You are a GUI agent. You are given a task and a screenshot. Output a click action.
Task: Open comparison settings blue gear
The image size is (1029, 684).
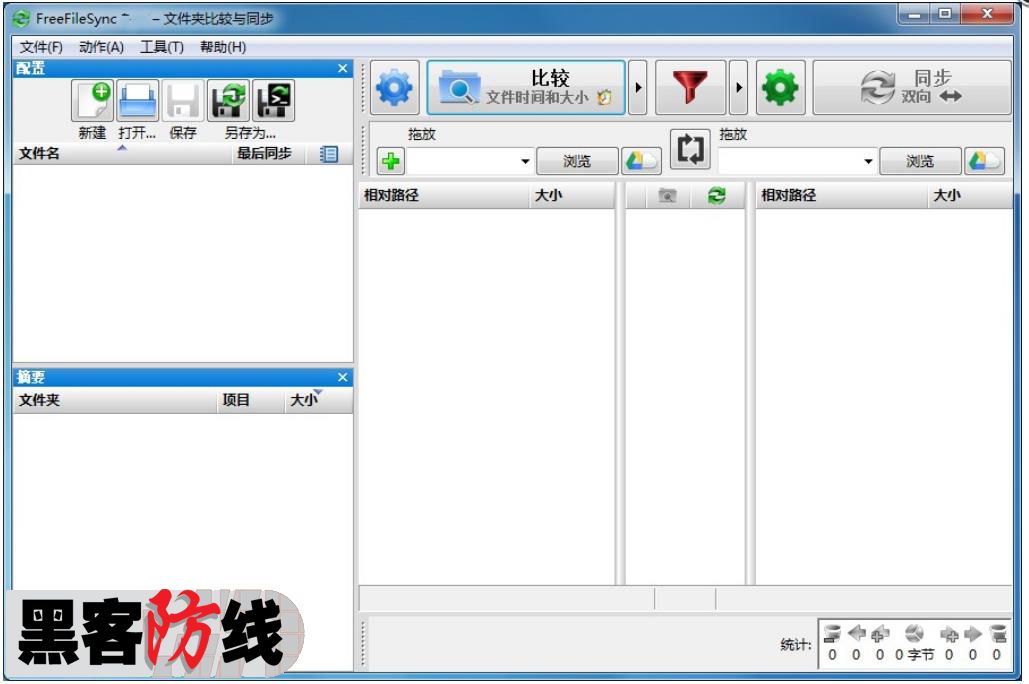[394, 87]
